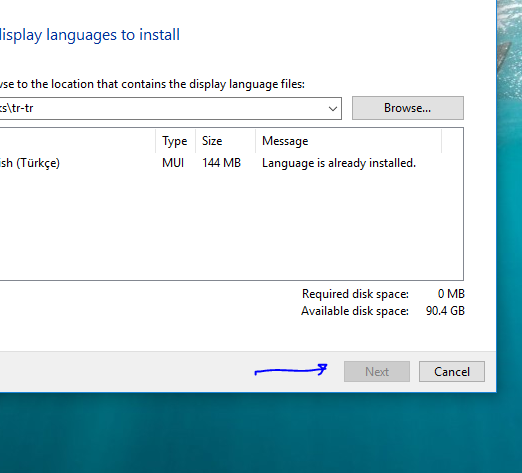This screenshot has width=522, height=473.
Task: Click the 'Language is already installed.' message
Action: [x=339, y=163]
